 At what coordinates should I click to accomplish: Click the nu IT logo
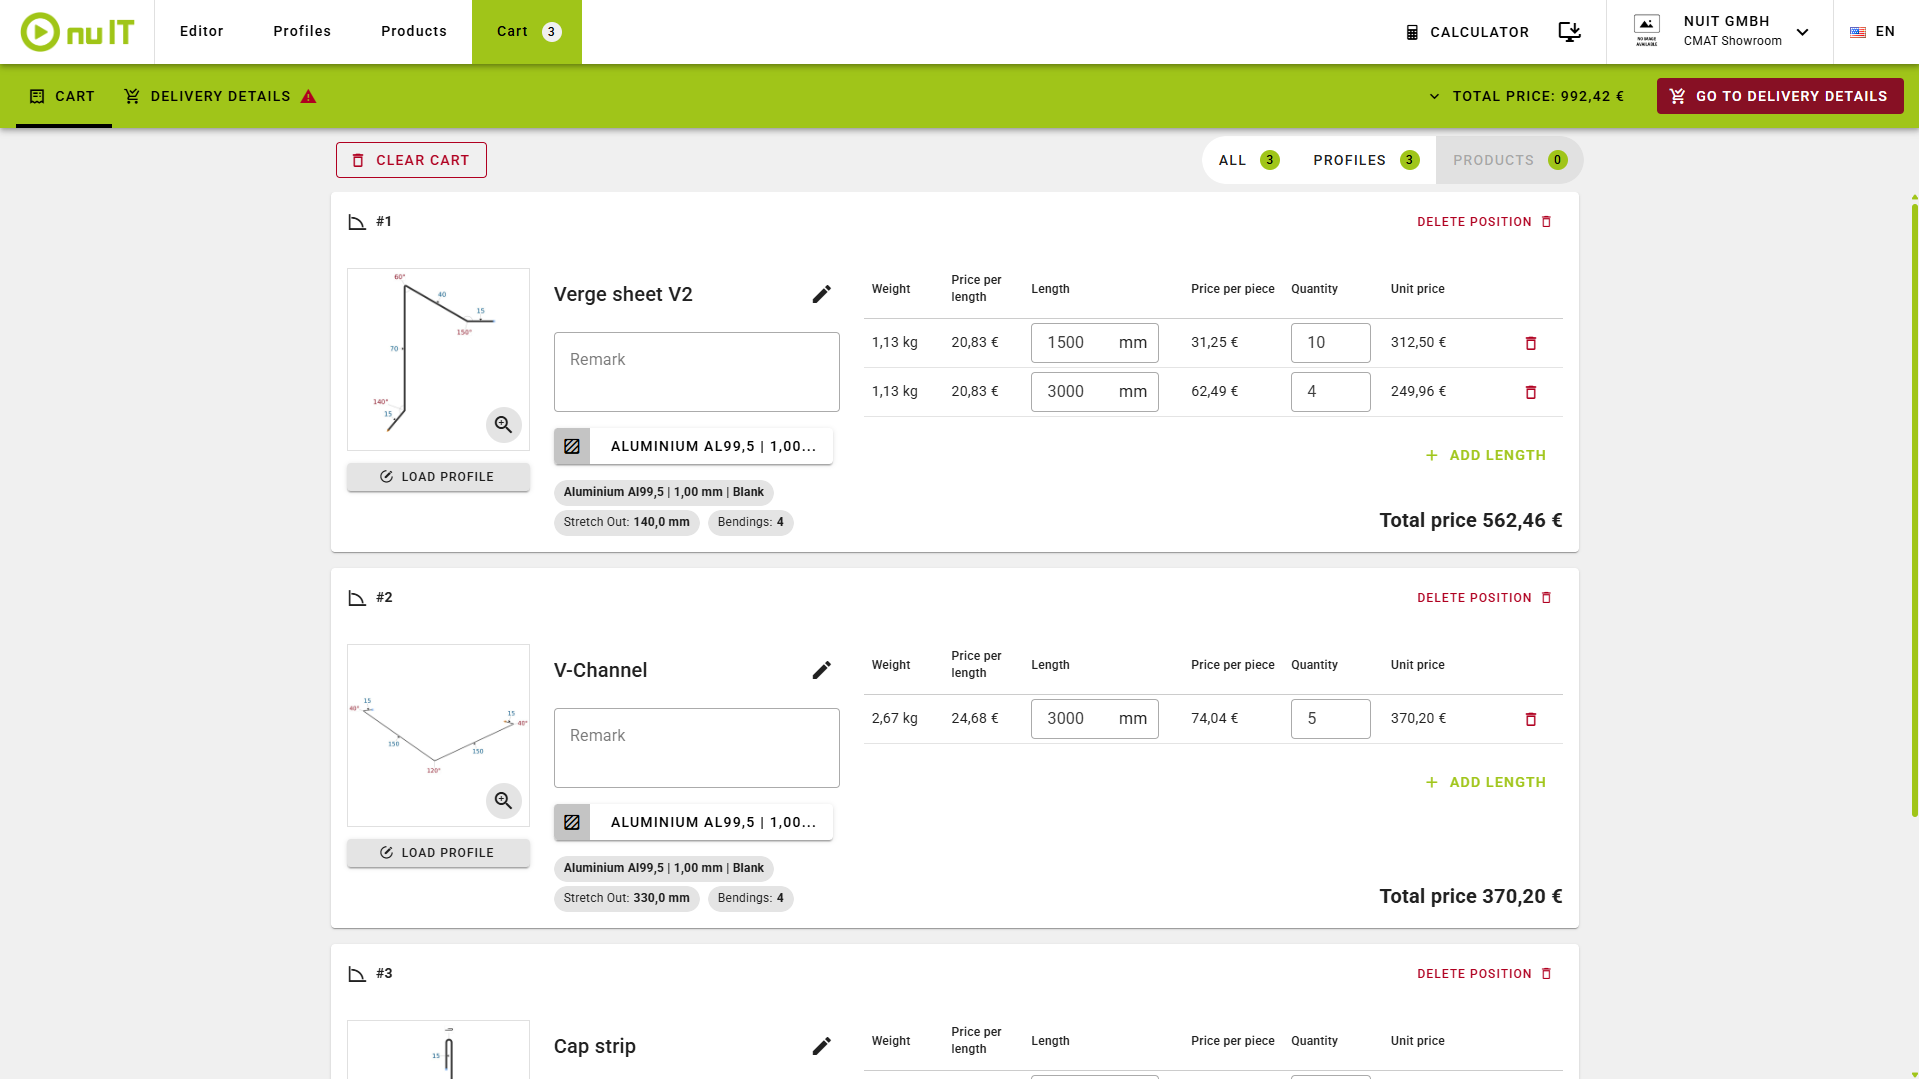click(x=77, y=32)
